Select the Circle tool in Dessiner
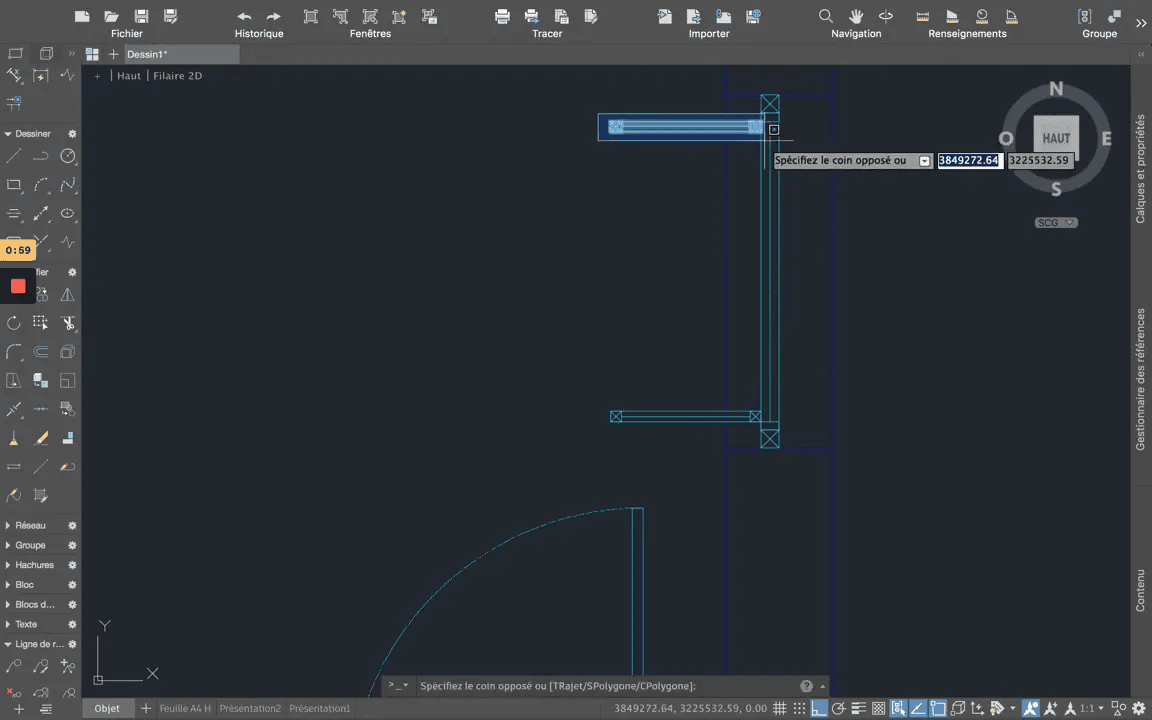 tap(68, 156)
